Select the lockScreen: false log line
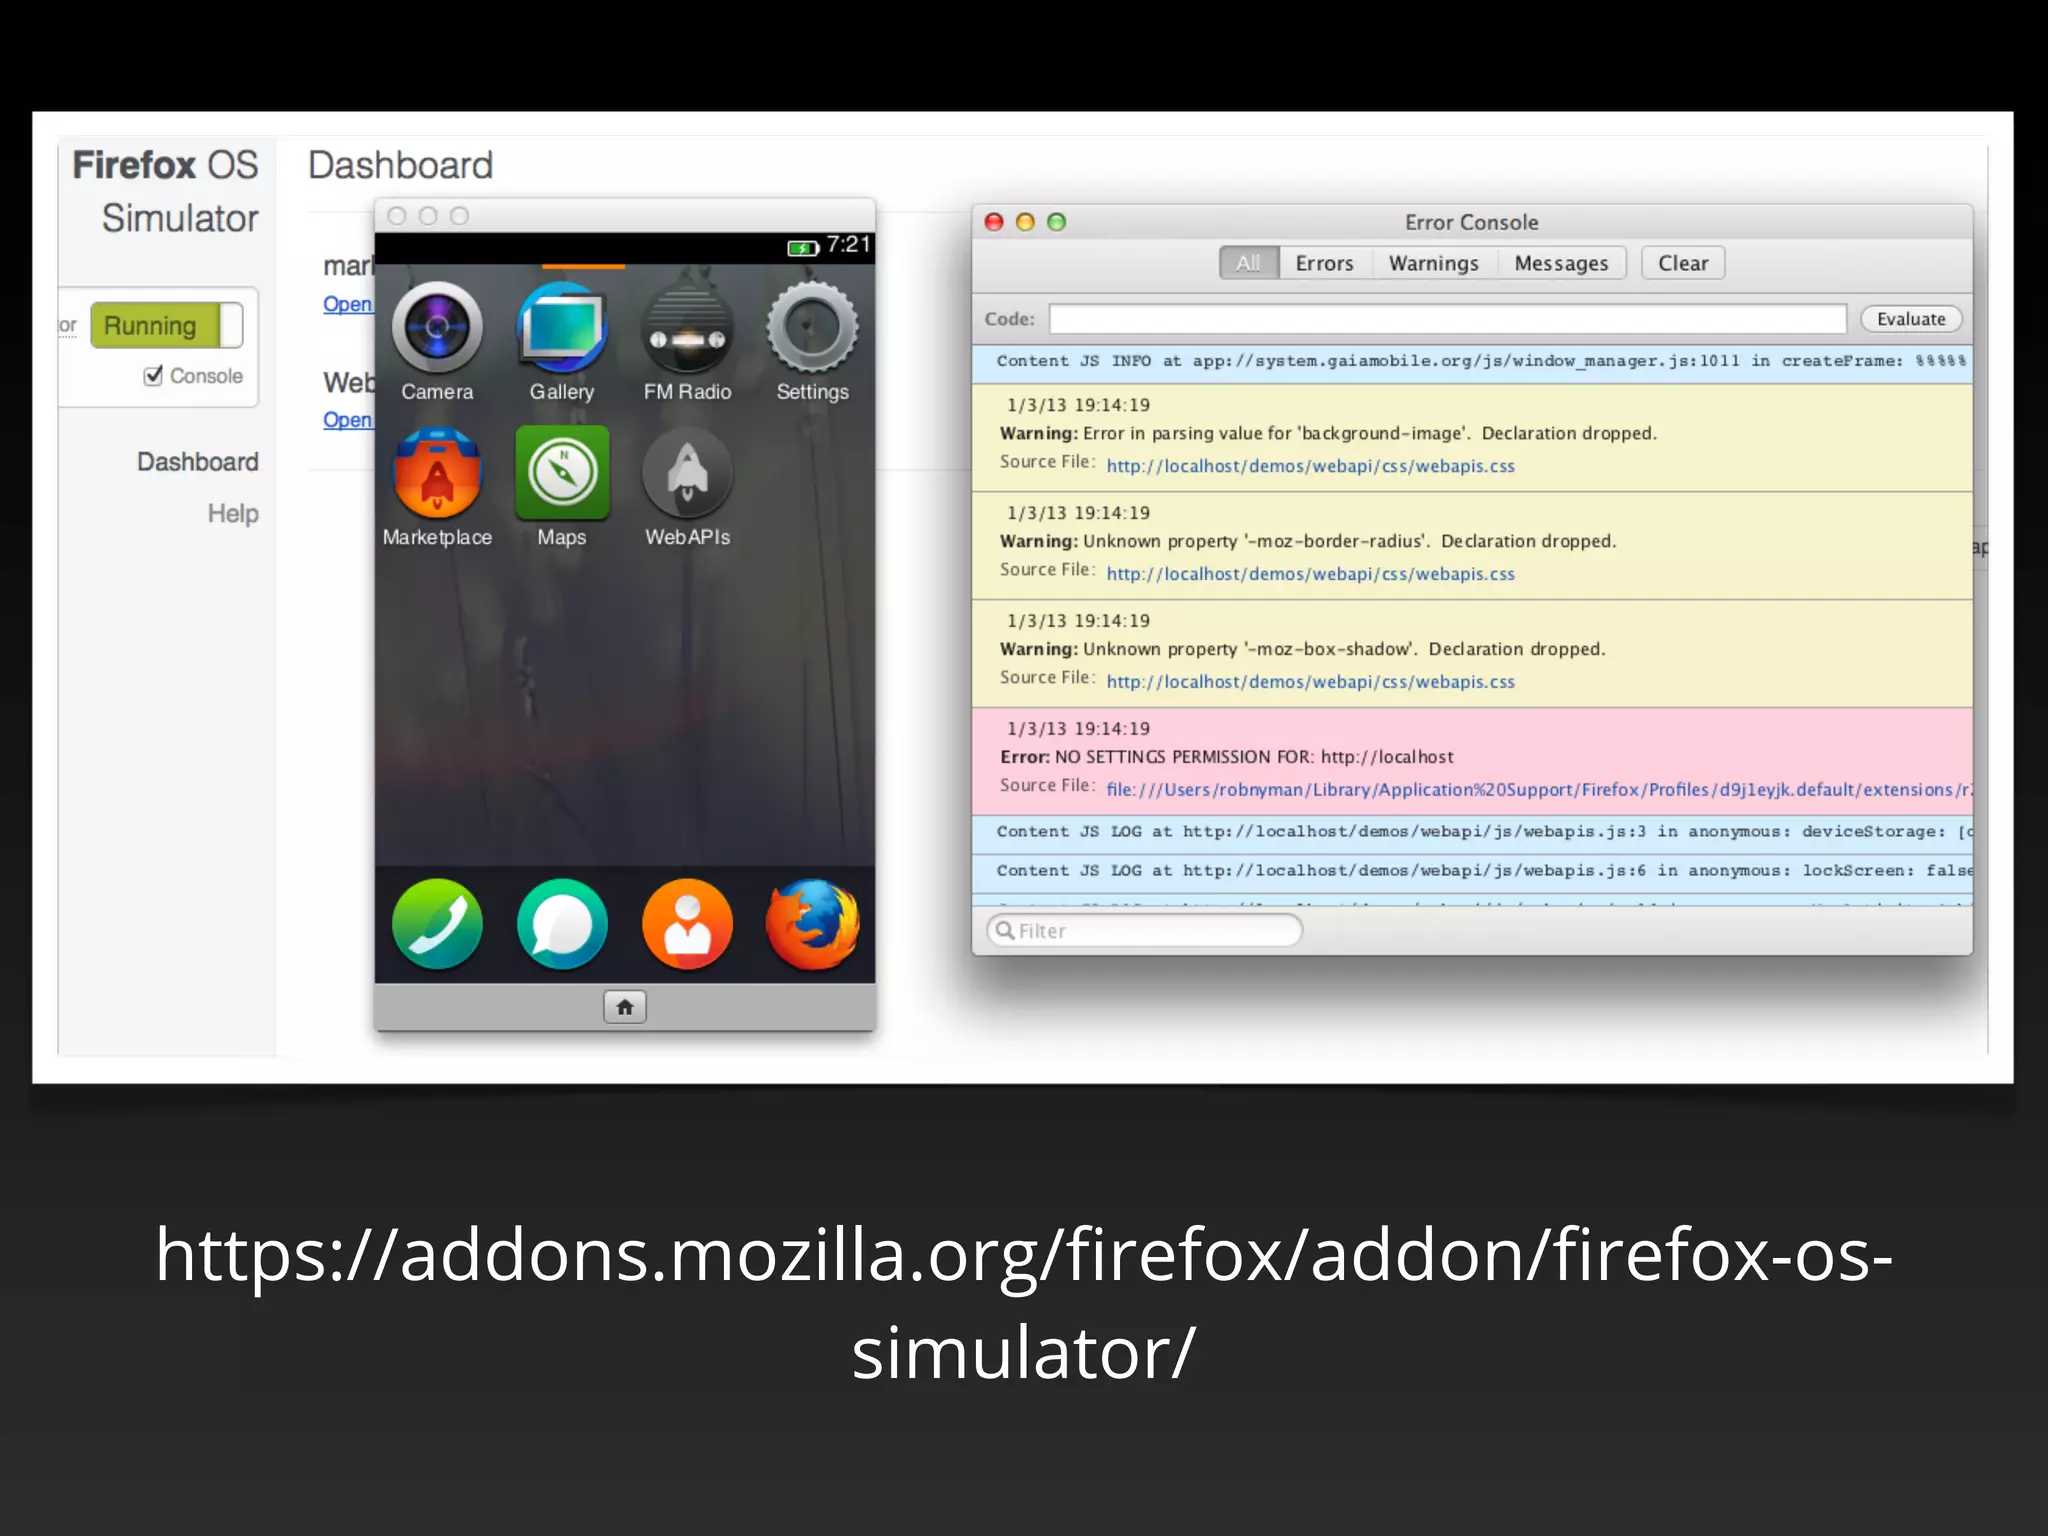Screen dimensions: 2048x1536 tap(1472, 871)
